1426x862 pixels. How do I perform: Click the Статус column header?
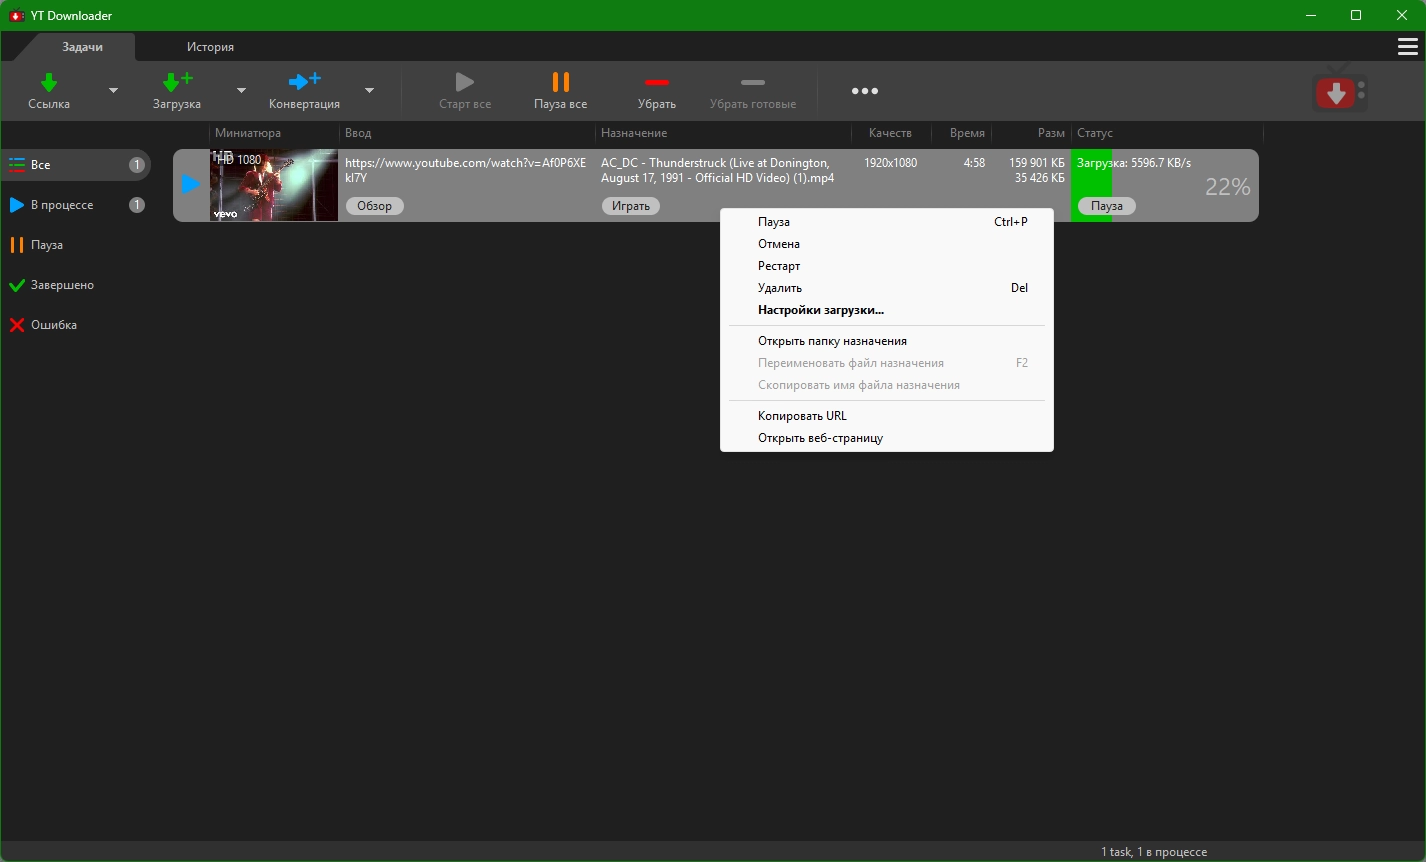[1095, 133]
